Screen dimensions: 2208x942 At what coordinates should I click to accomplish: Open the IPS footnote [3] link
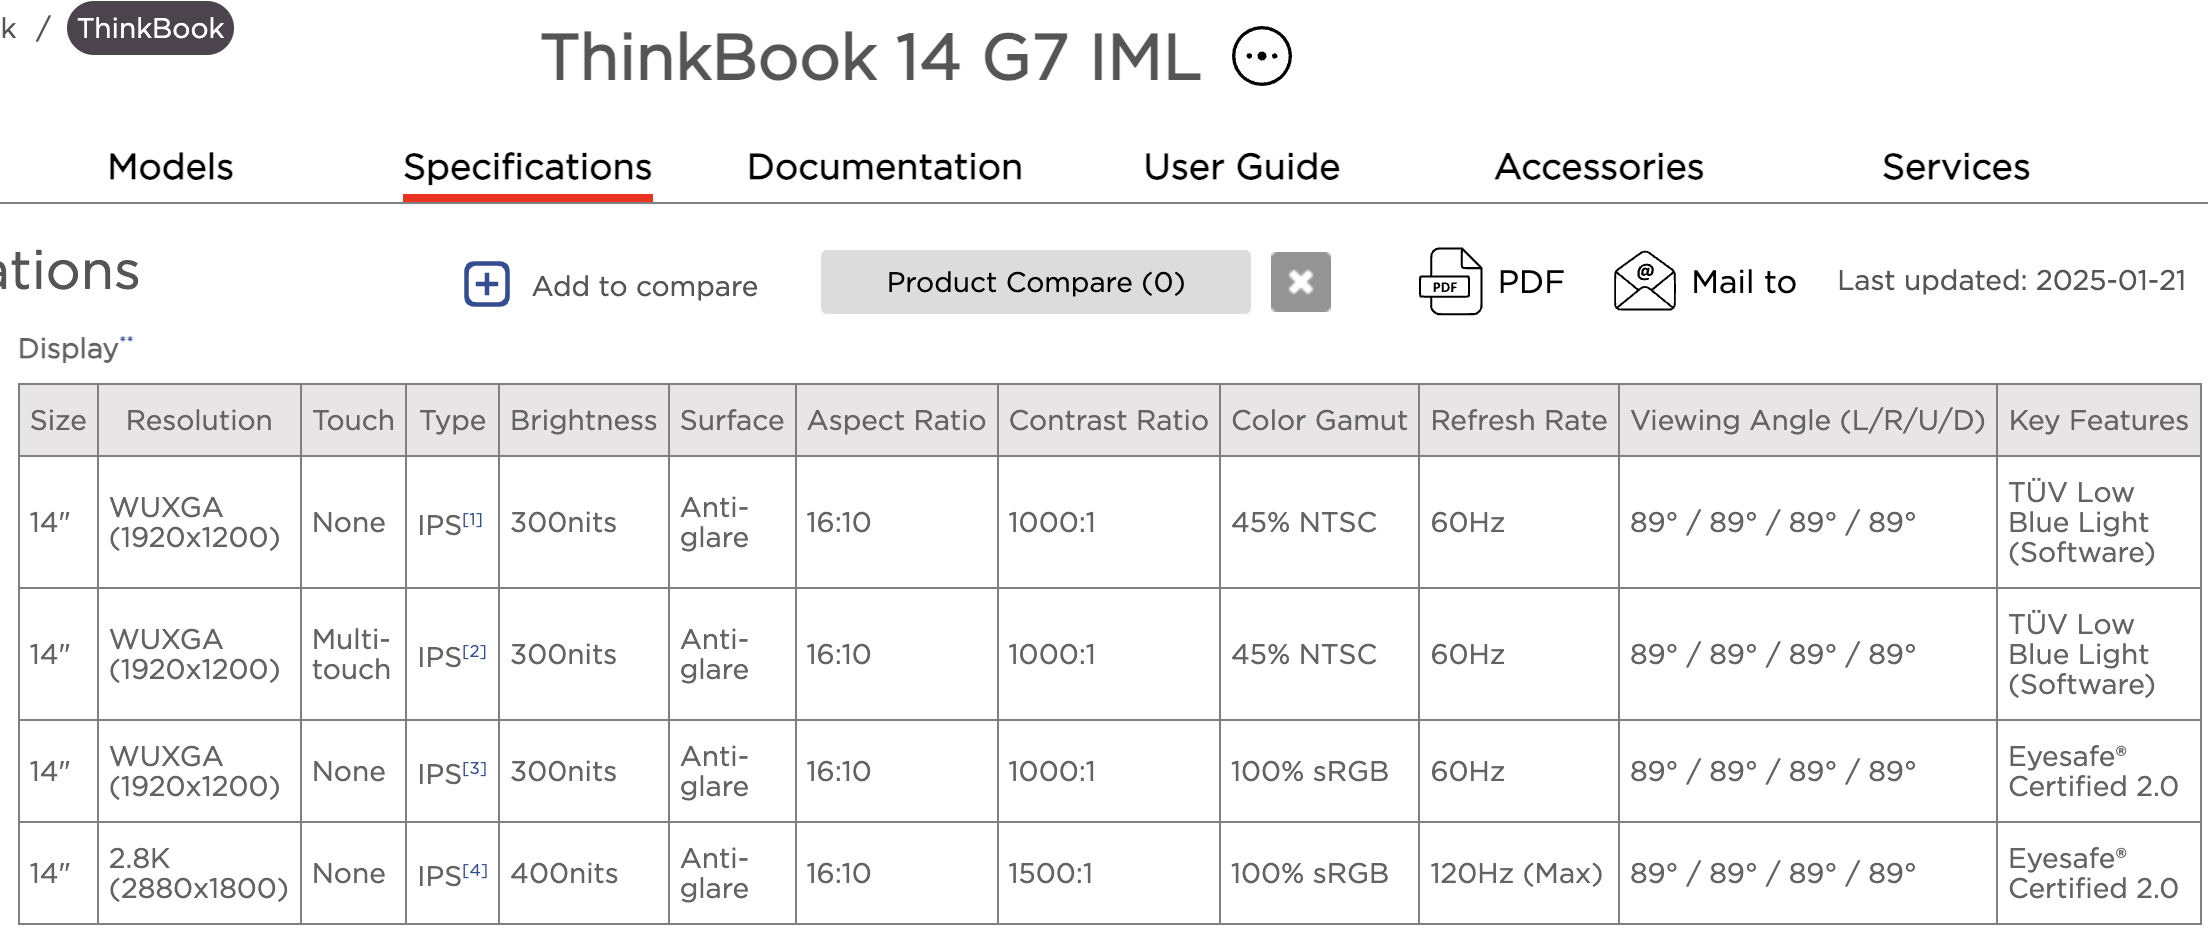coord(474,768)
